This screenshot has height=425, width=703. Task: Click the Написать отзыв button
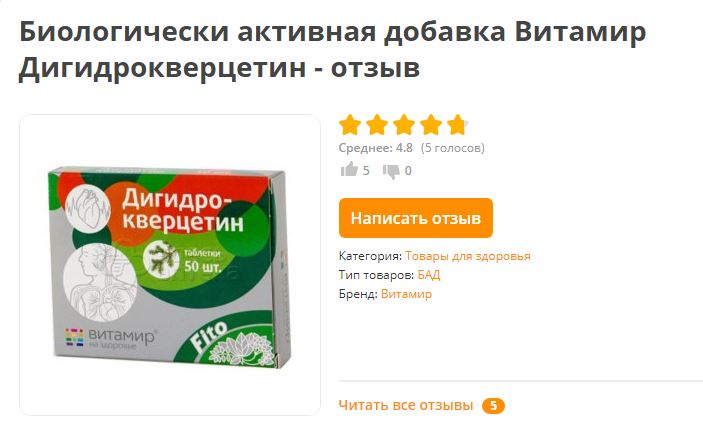pos(416,218)
